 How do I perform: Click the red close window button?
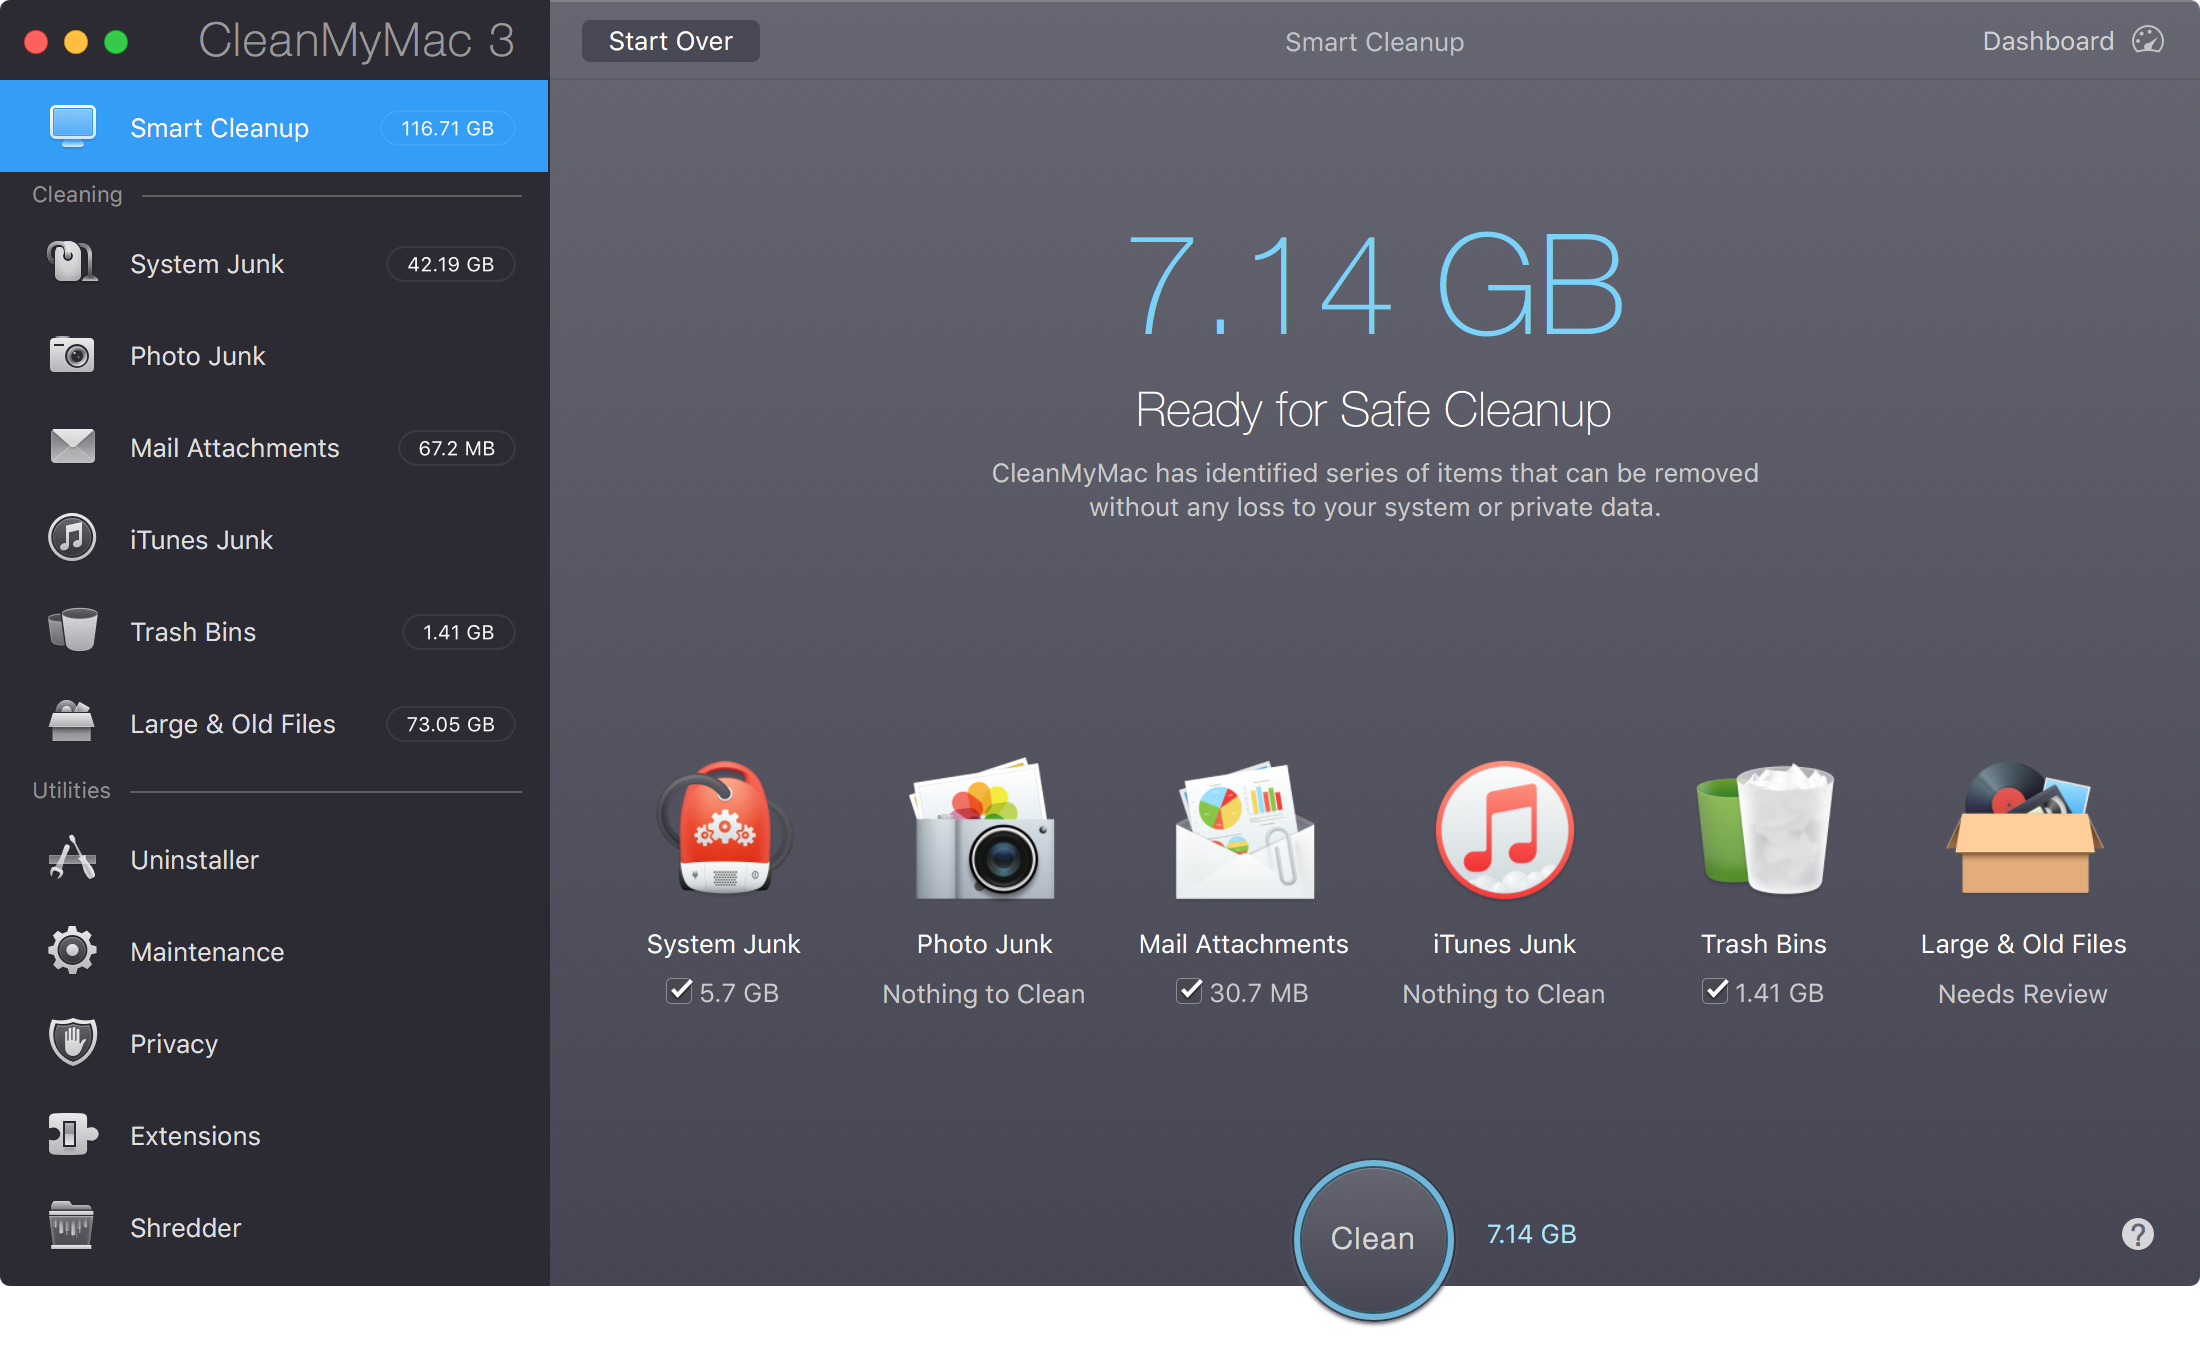point(36,41)
